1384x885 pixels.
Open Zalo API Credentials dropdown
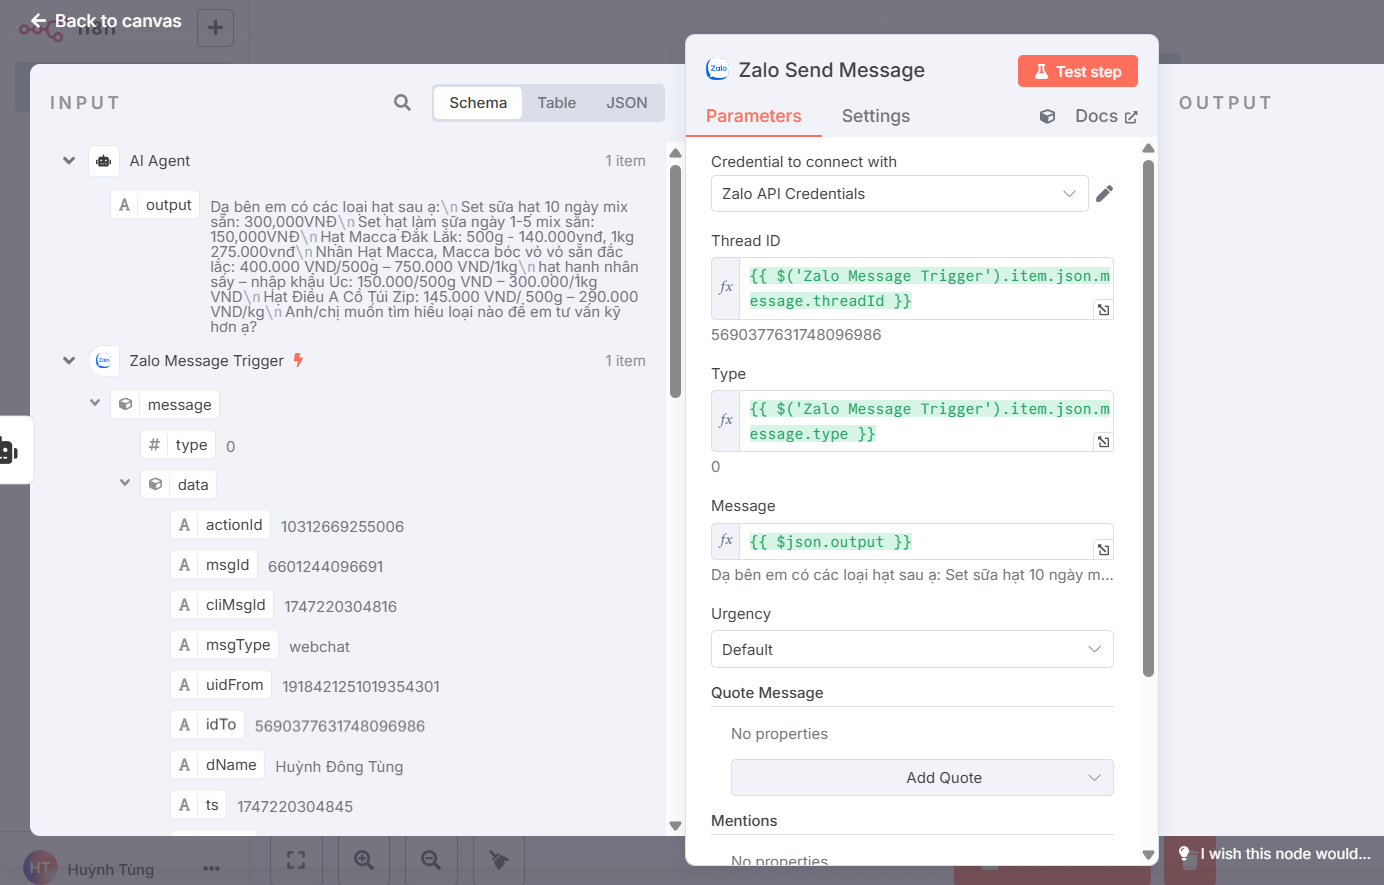click(x=899, y=194)
